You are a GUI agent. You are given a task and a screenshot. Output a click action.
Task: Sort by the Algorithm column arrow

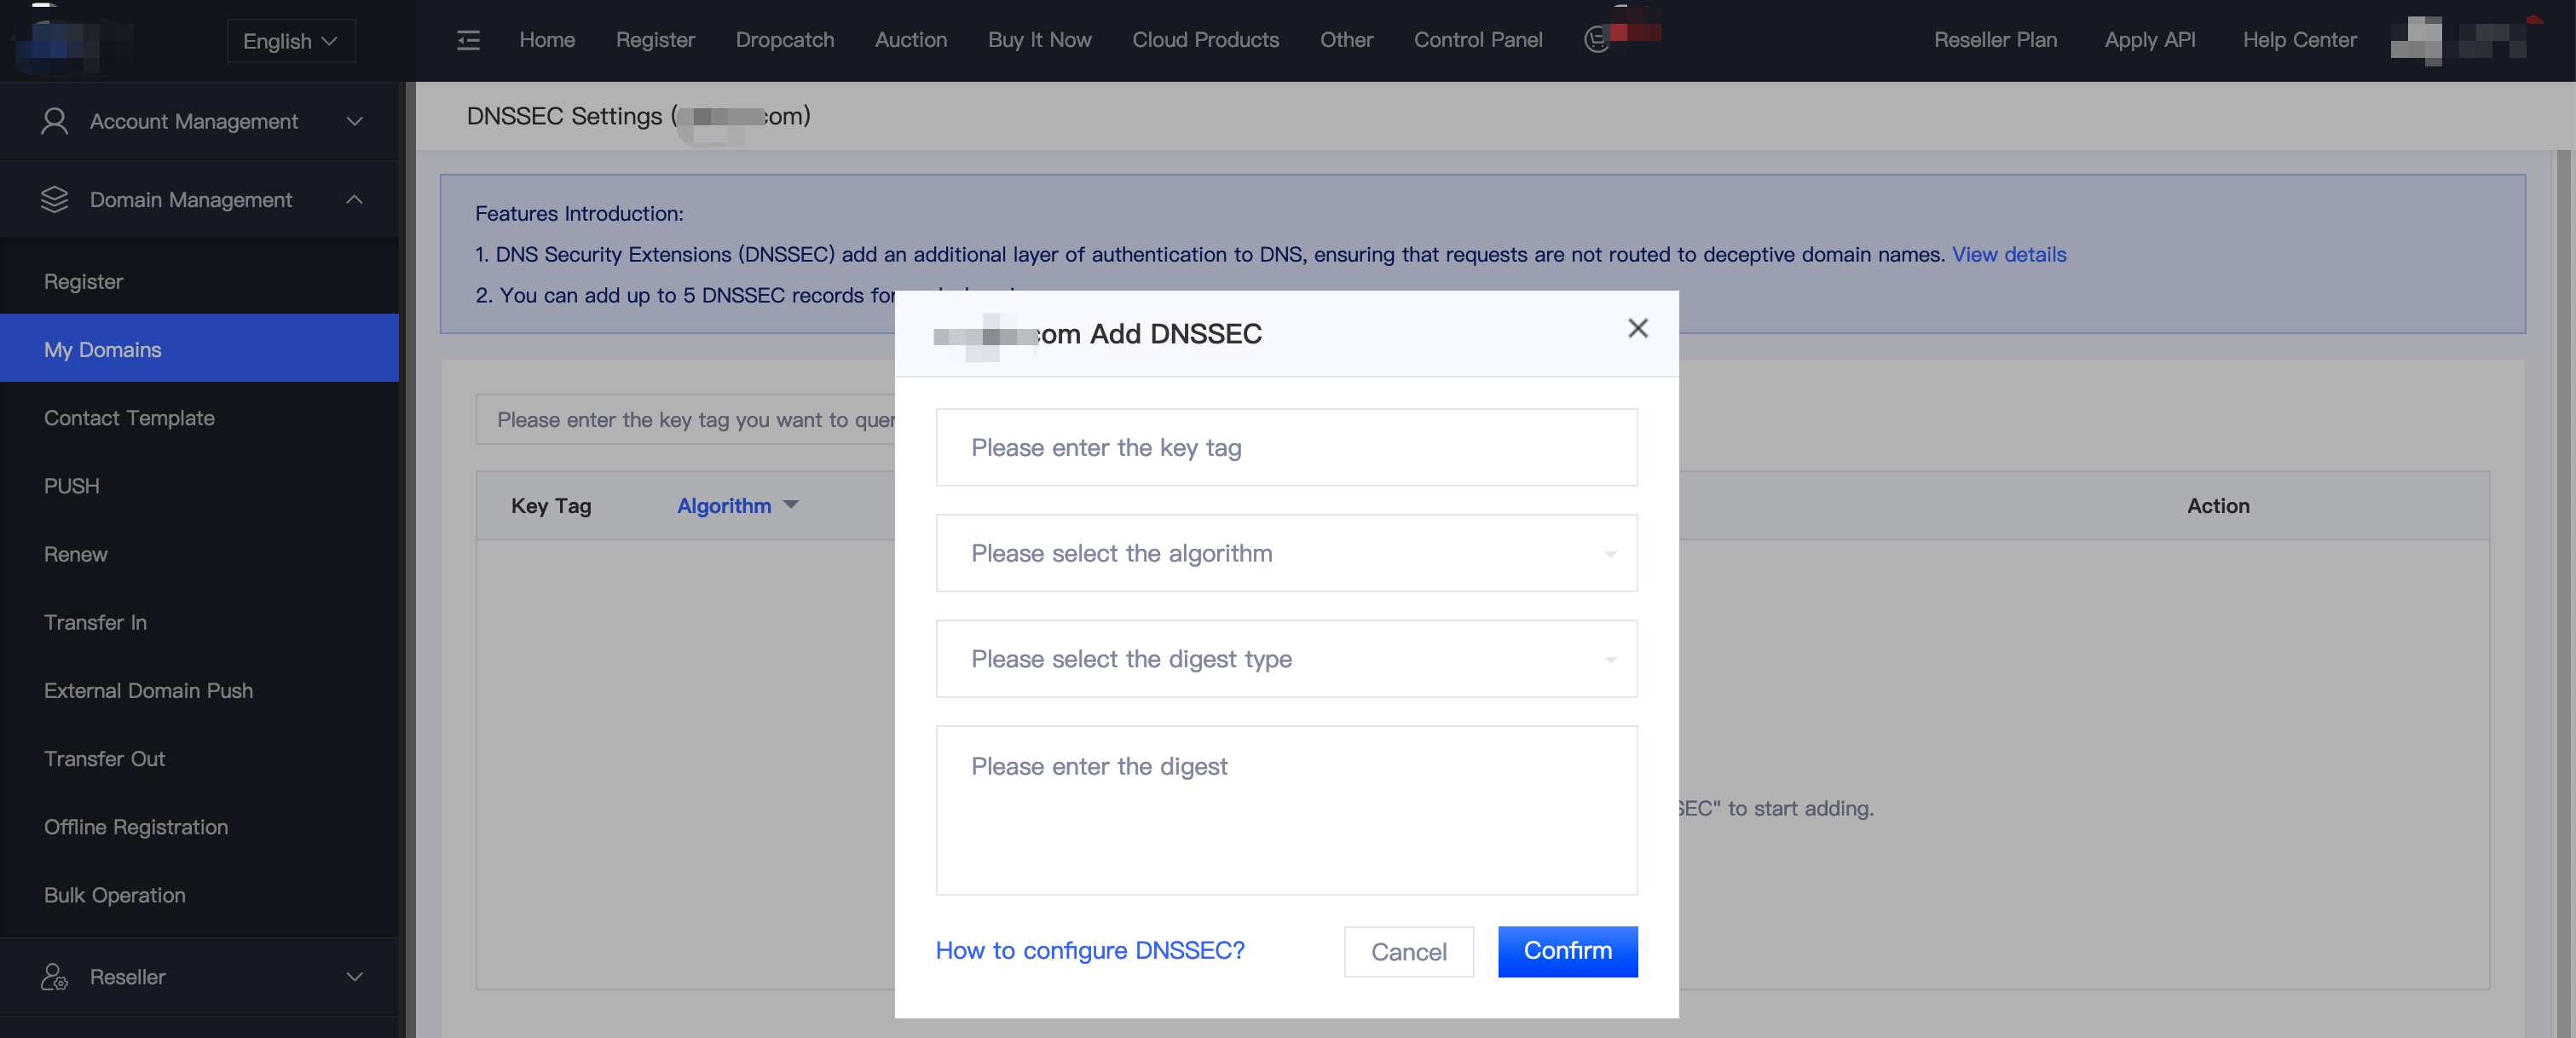(x=791, y=505)
